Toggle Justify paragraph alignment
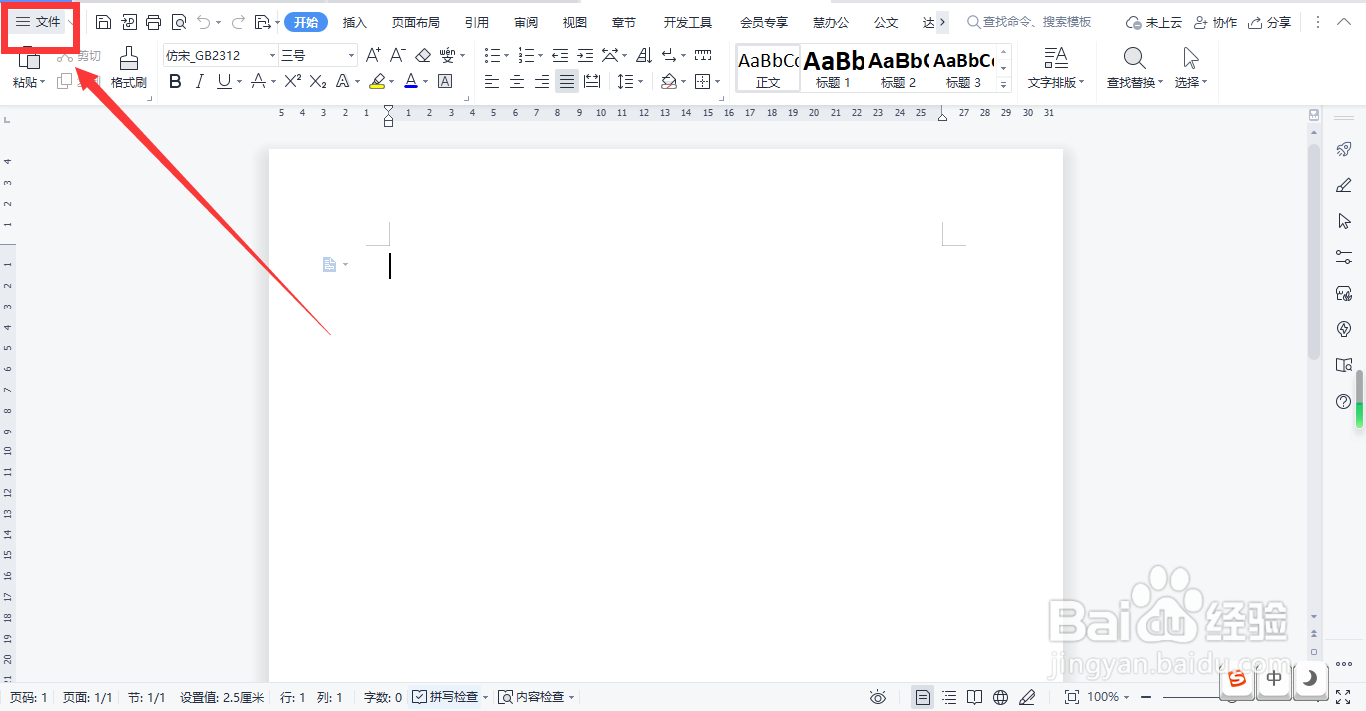The height and width of the screenshot is (711, 1366). [567, 81]
